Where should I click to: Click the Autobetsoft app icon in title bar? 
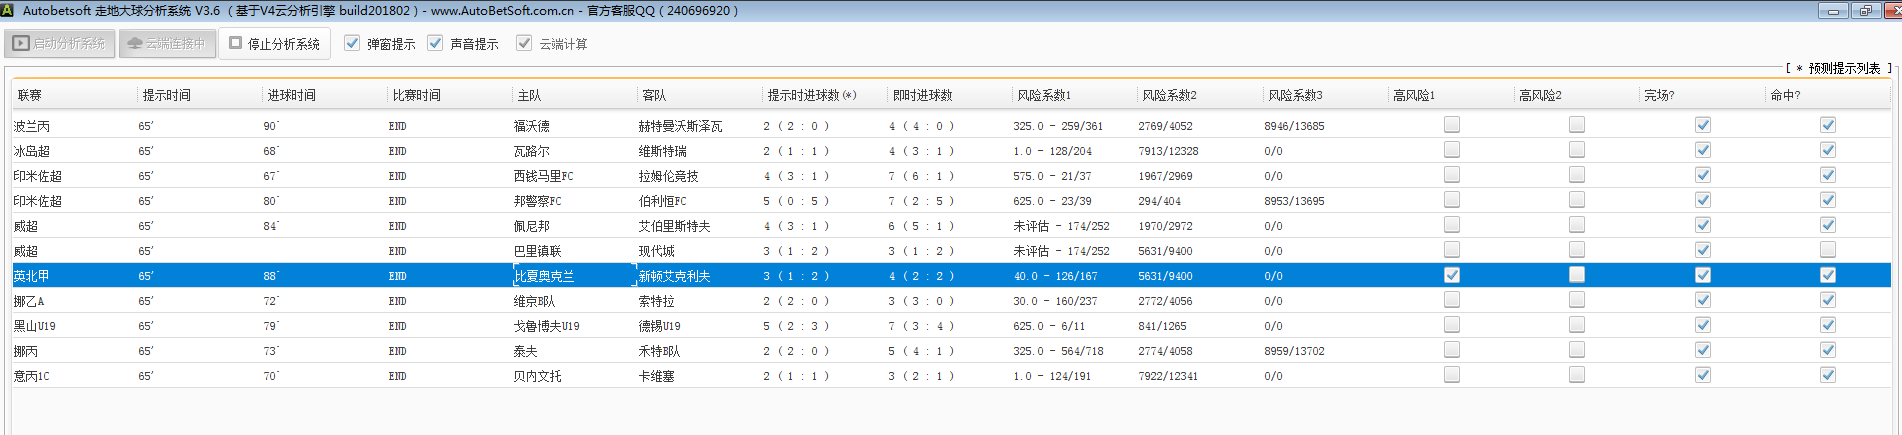point(8,10)
